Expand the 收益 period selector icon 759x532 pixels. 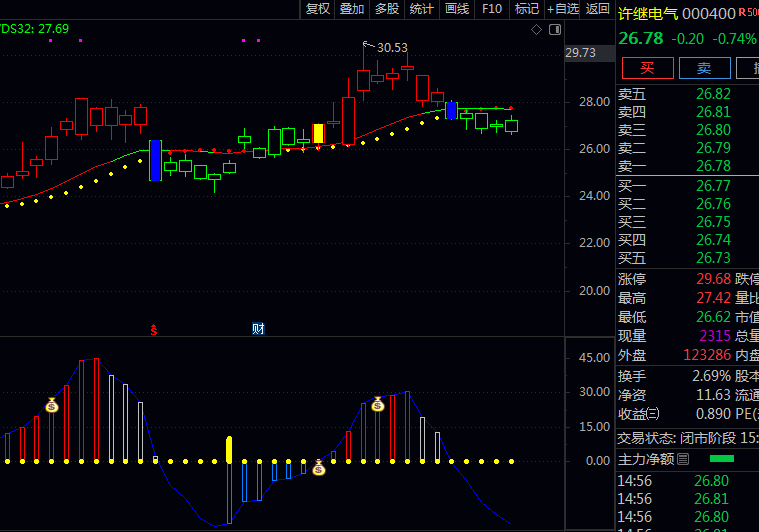[x=653, y=413]
